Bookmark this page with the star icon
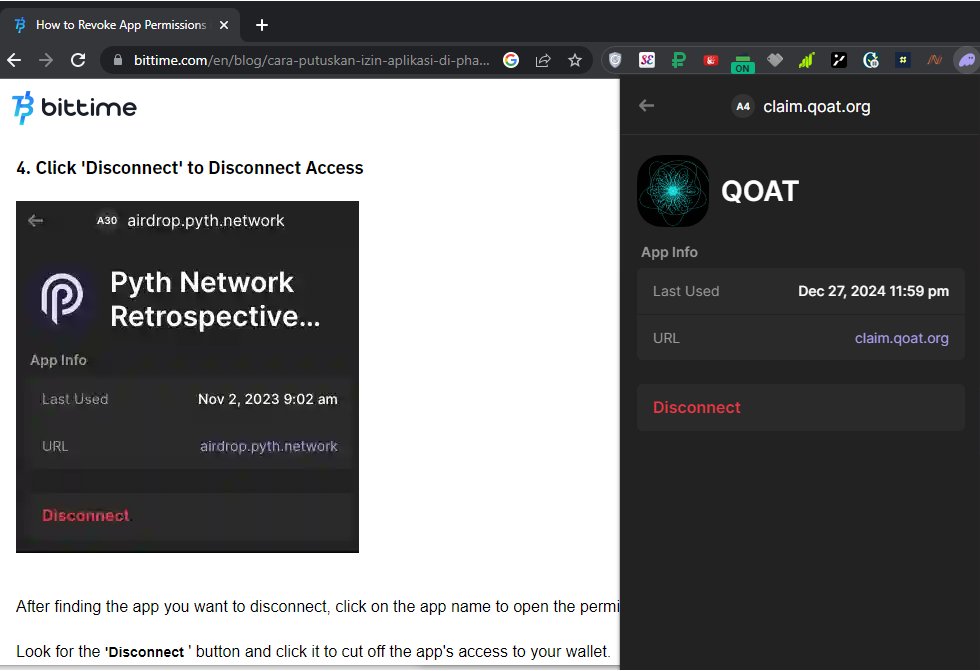The width and height of the screenshot is (980, 671). coord(575,60)
